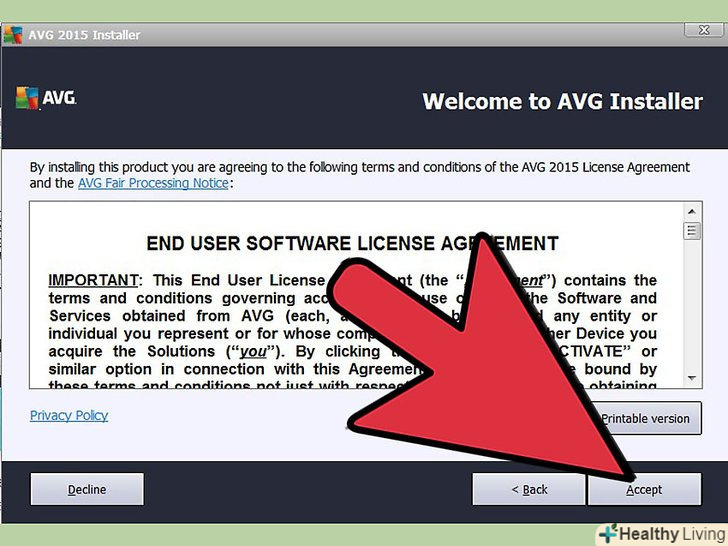Click the license agreement scrollbar thumb
Screen dimensions: 728x546
pyautogui.click(x=692, y=231)
